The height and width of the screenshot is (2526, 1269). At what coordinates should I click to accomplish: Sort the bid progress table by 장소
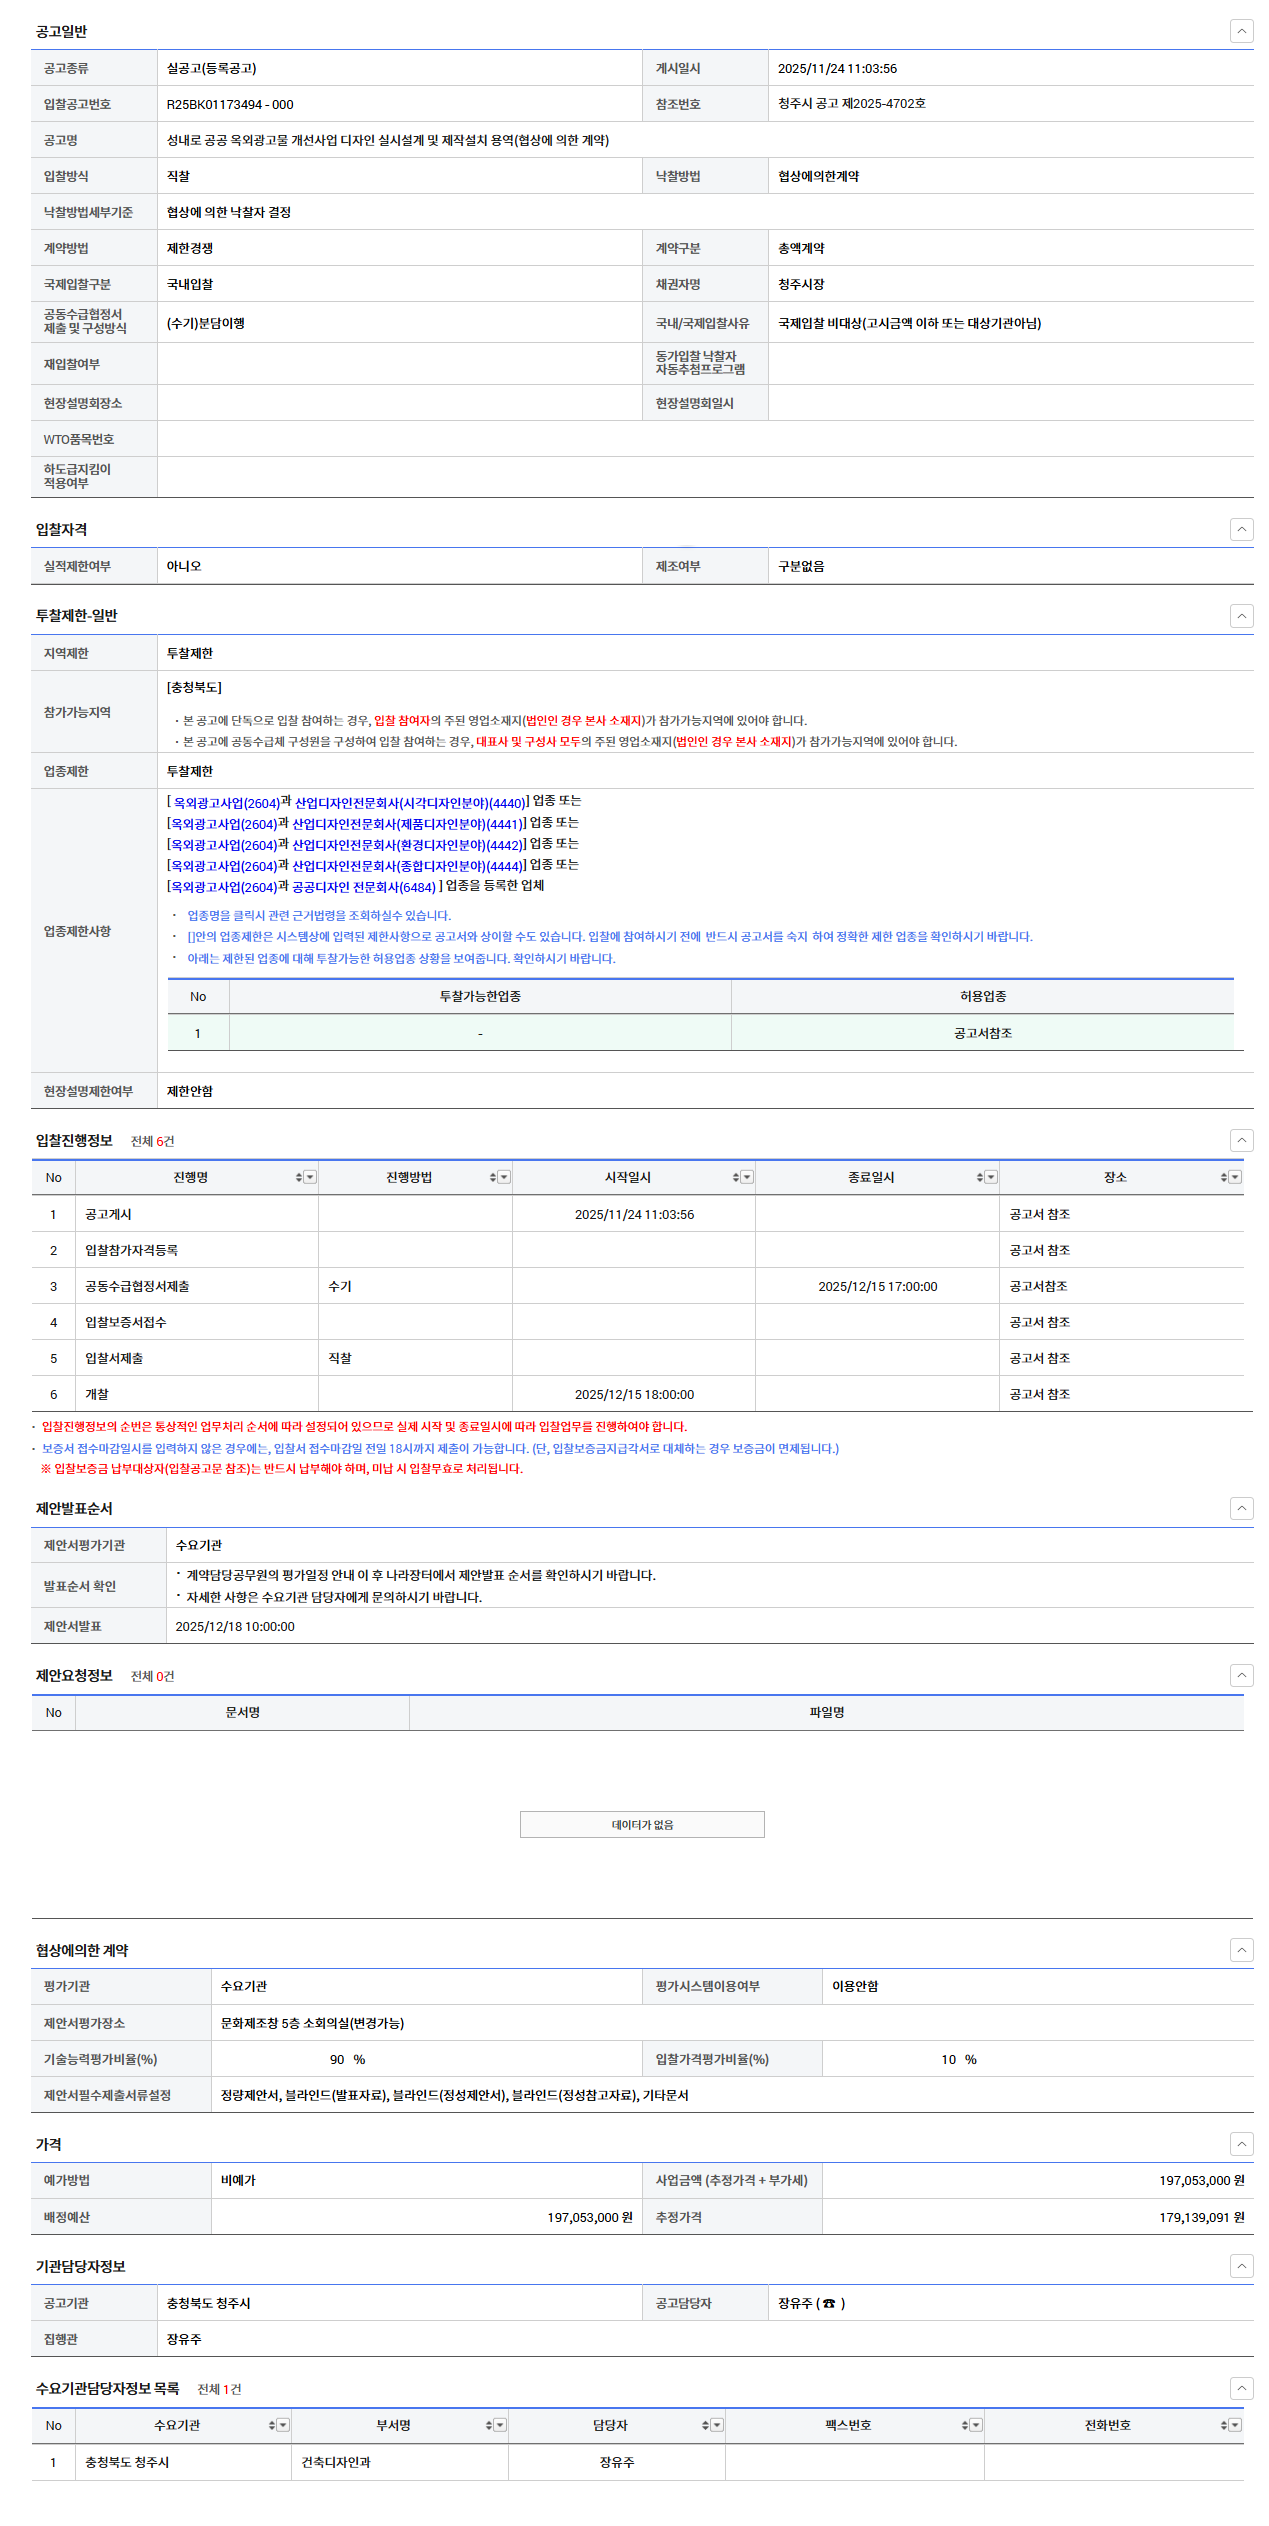(x=1224, y=1177)
